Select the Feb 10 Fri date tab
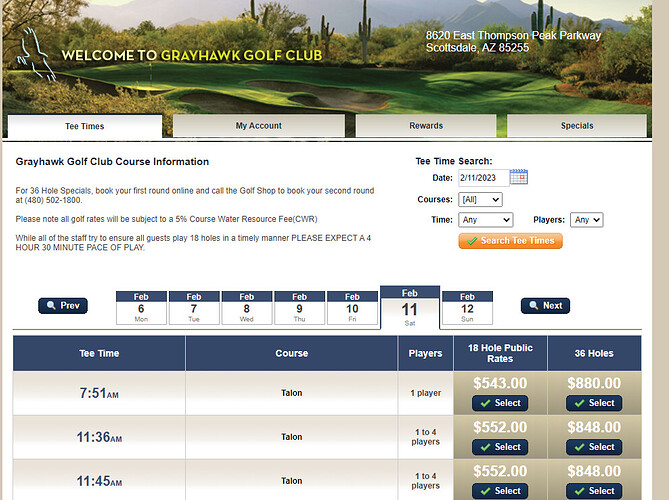Image resolution: width=669 pixels, height=500 pixels. coord(352,308)
